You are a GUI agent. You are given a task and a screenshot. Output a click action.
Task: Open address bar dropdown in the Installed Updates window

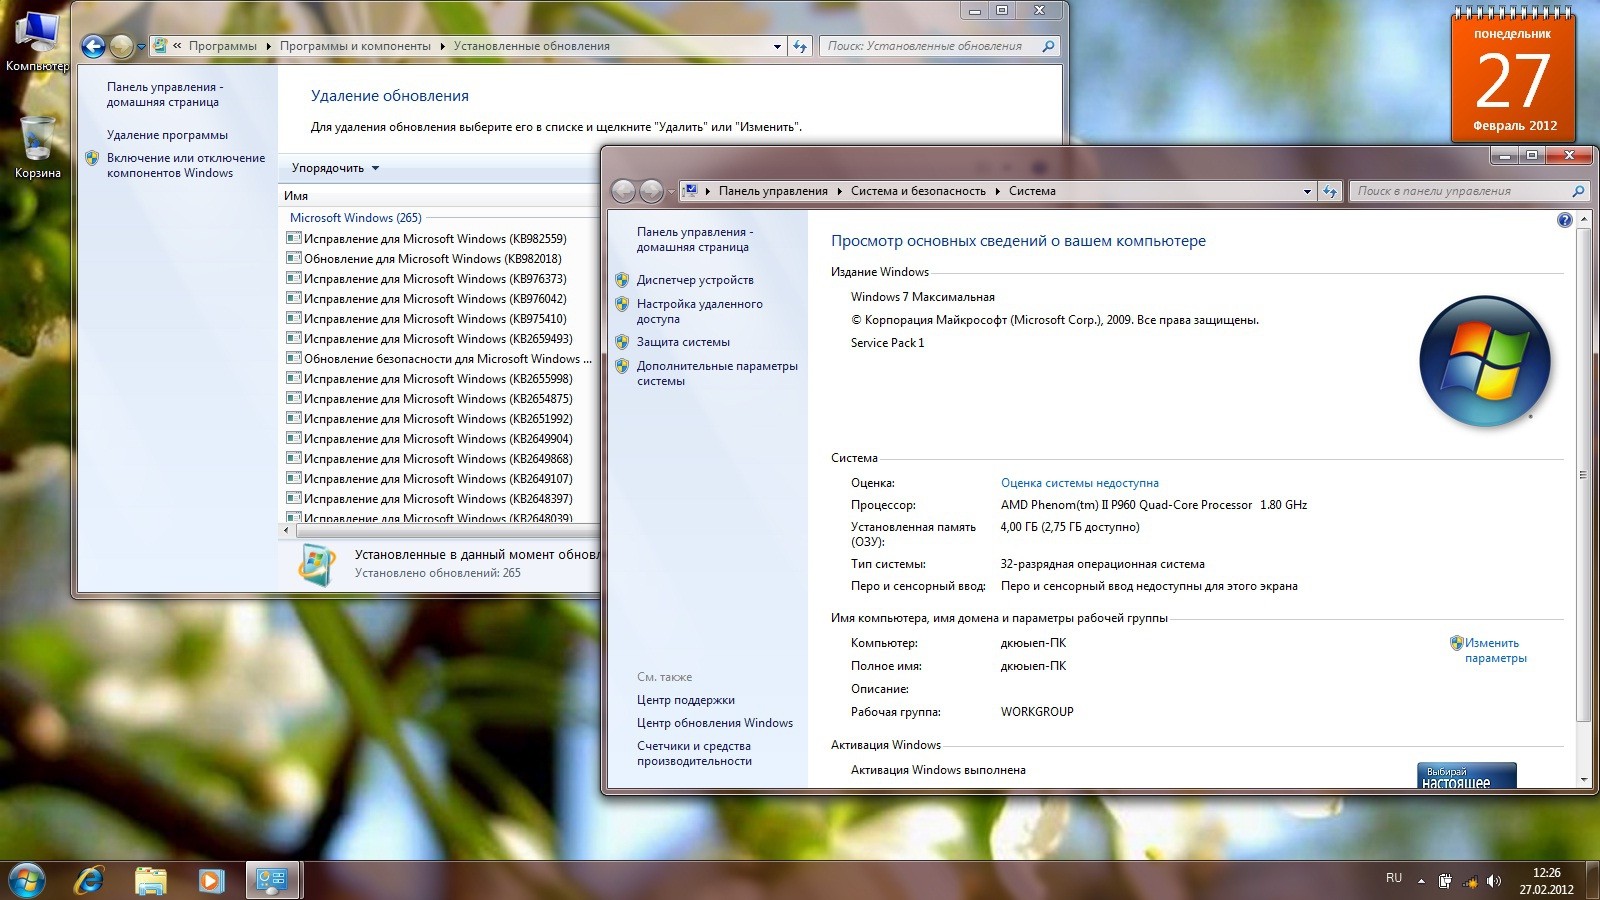pyautogui.click(x=777, y=46)
